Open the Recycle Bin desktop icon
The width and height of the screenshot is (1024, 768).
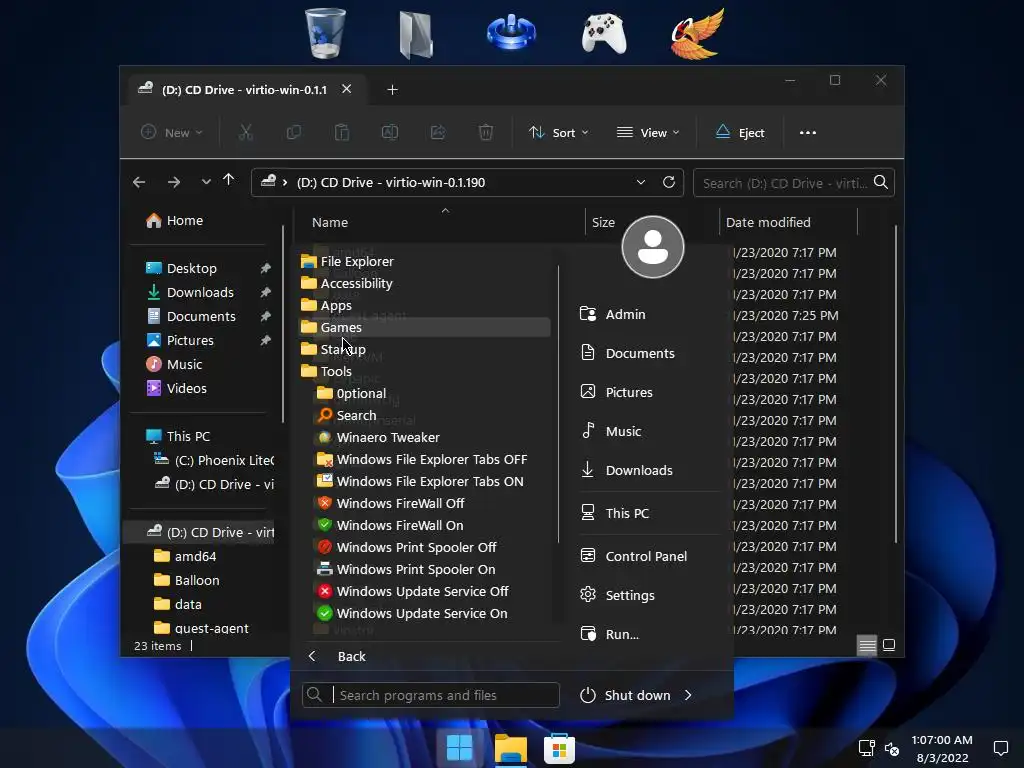(x=325, y=33)
